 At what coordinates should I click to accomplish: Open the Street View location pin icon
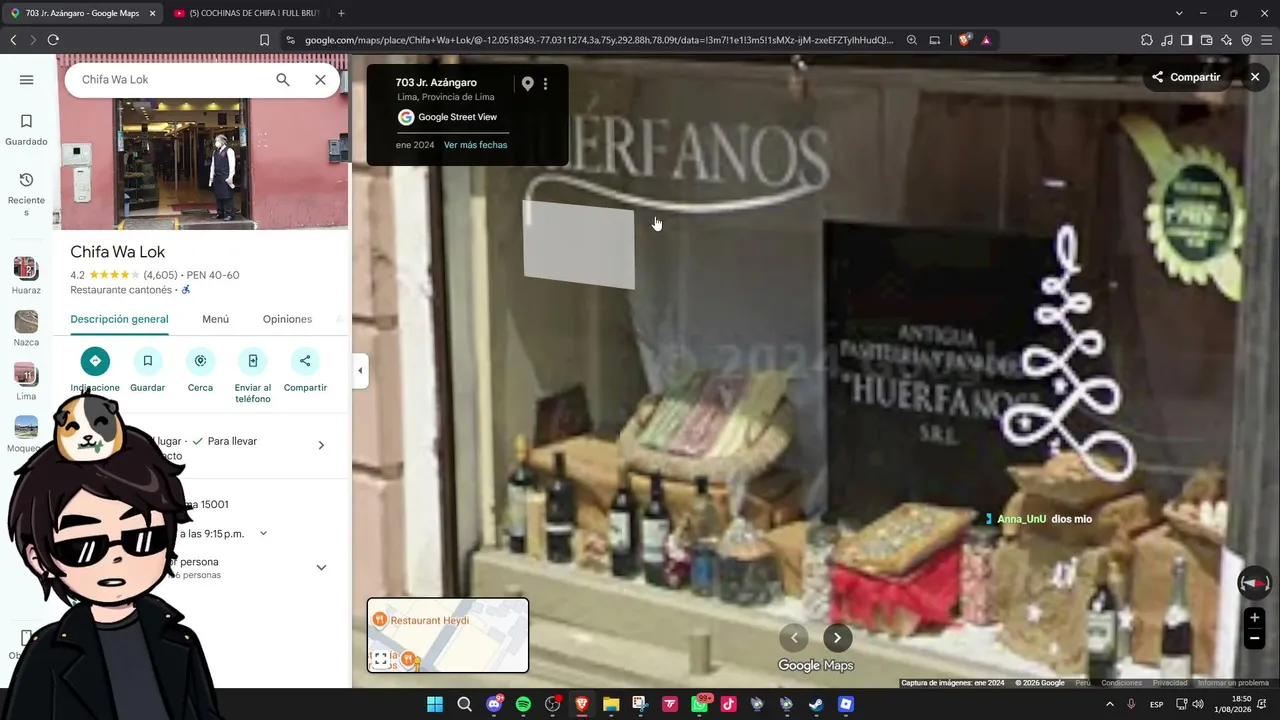tap(527, 84)
